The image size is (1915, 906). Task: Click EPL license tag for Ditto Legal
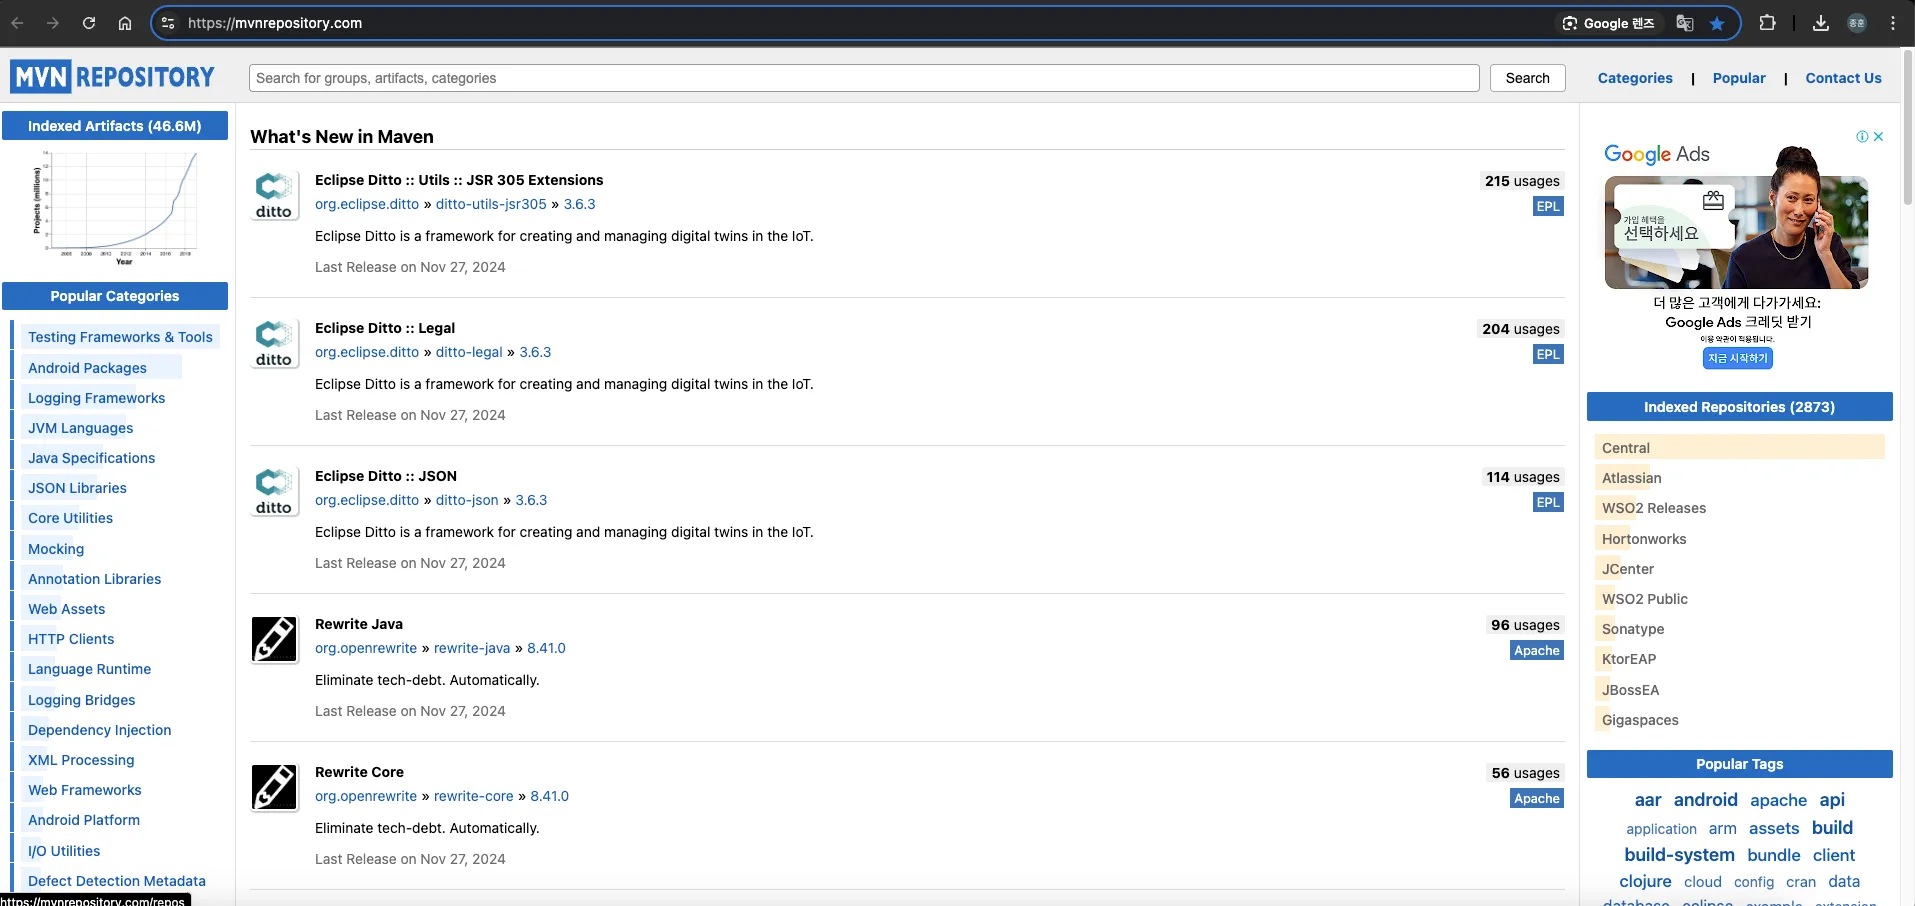coord(1548,354)
